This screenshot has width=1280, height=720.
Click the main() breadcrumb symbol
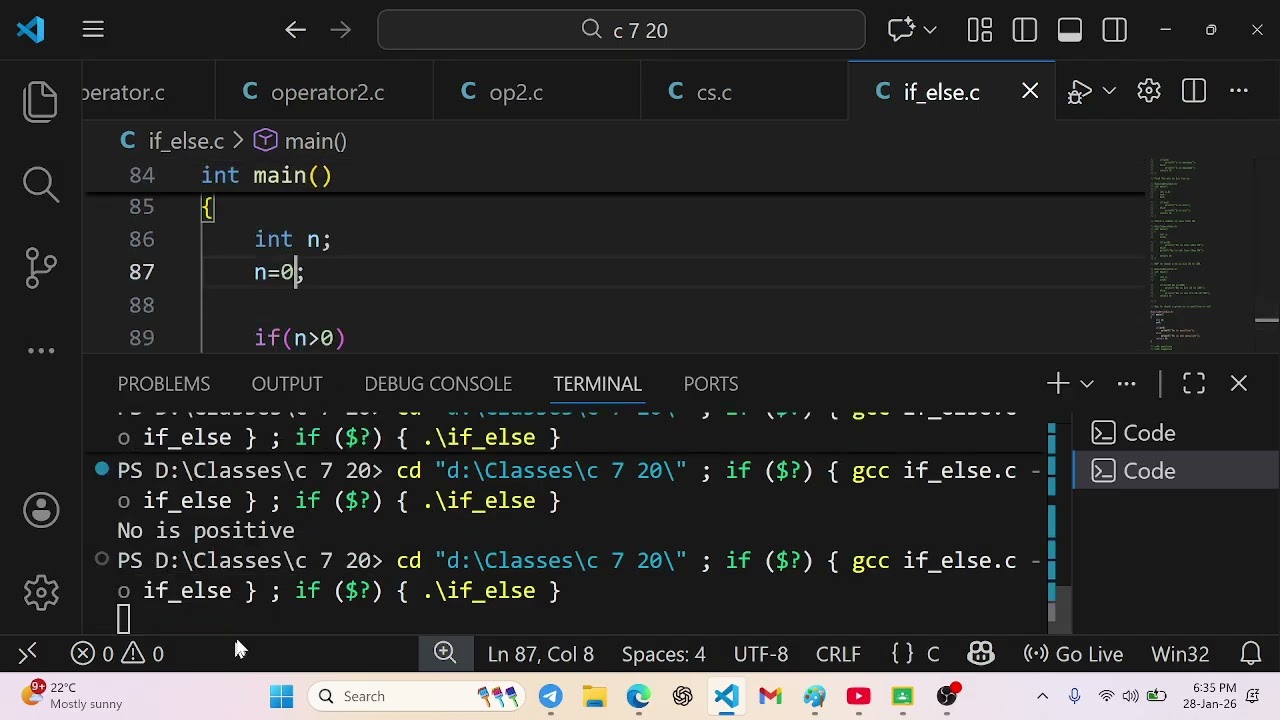click(x=315, y=141)
